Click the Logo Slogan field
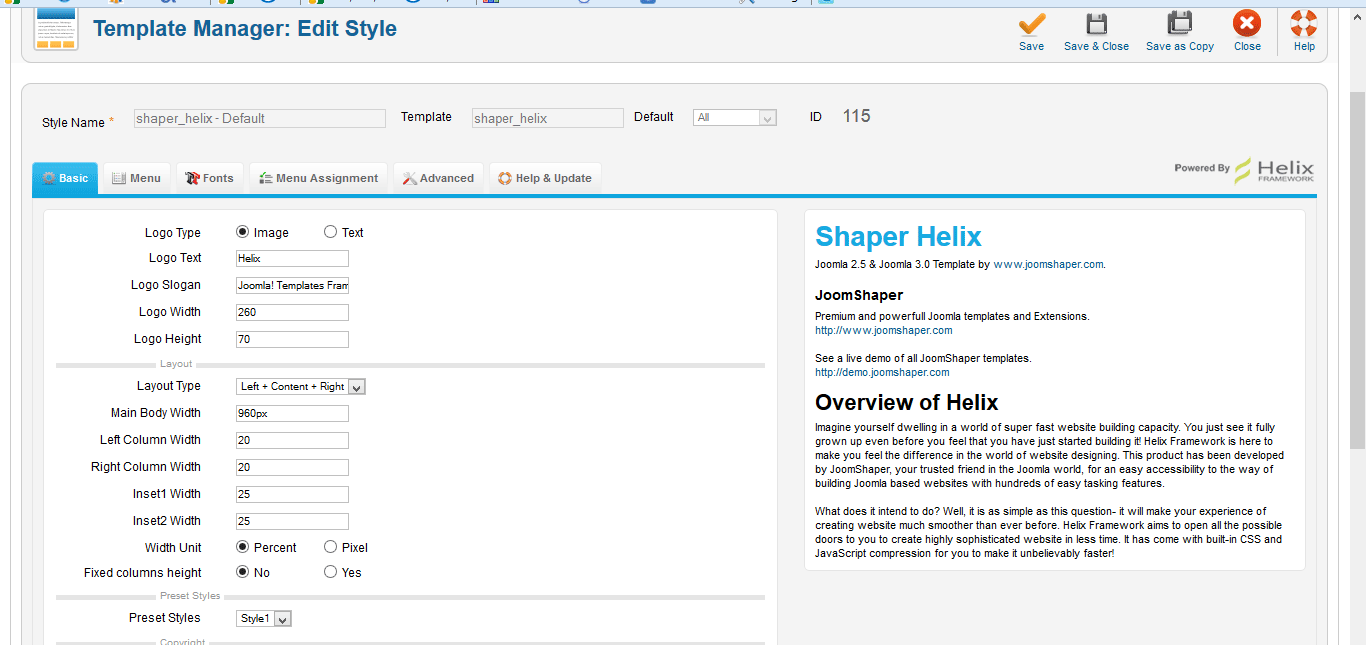 coord(292,285)
